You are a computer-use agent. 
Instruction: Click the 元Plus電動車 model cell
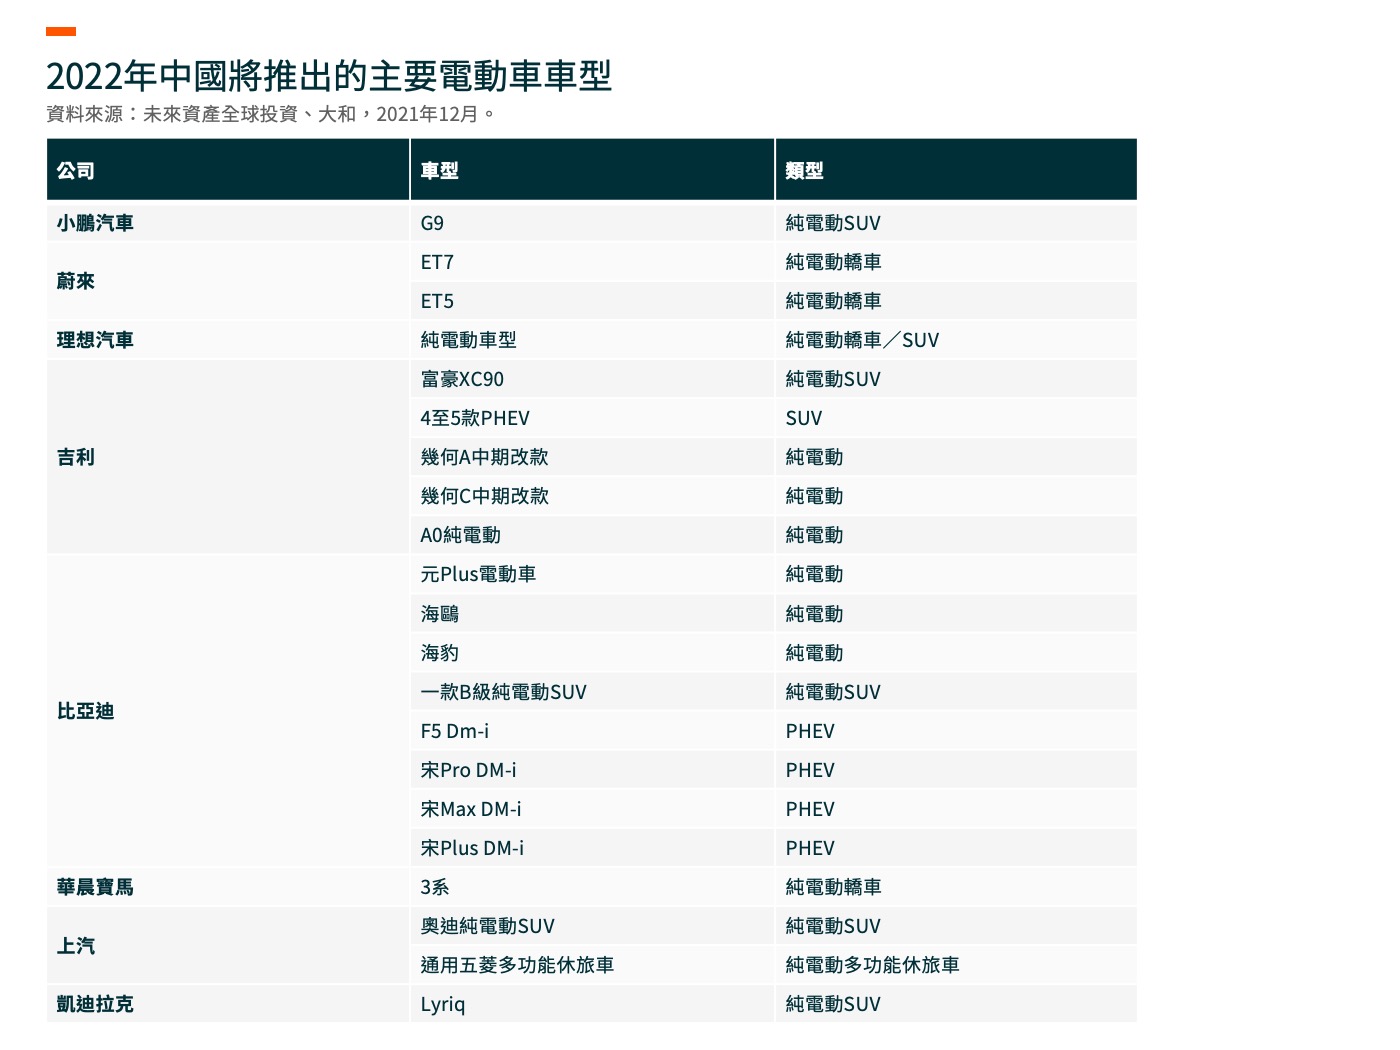click(592, 574)
